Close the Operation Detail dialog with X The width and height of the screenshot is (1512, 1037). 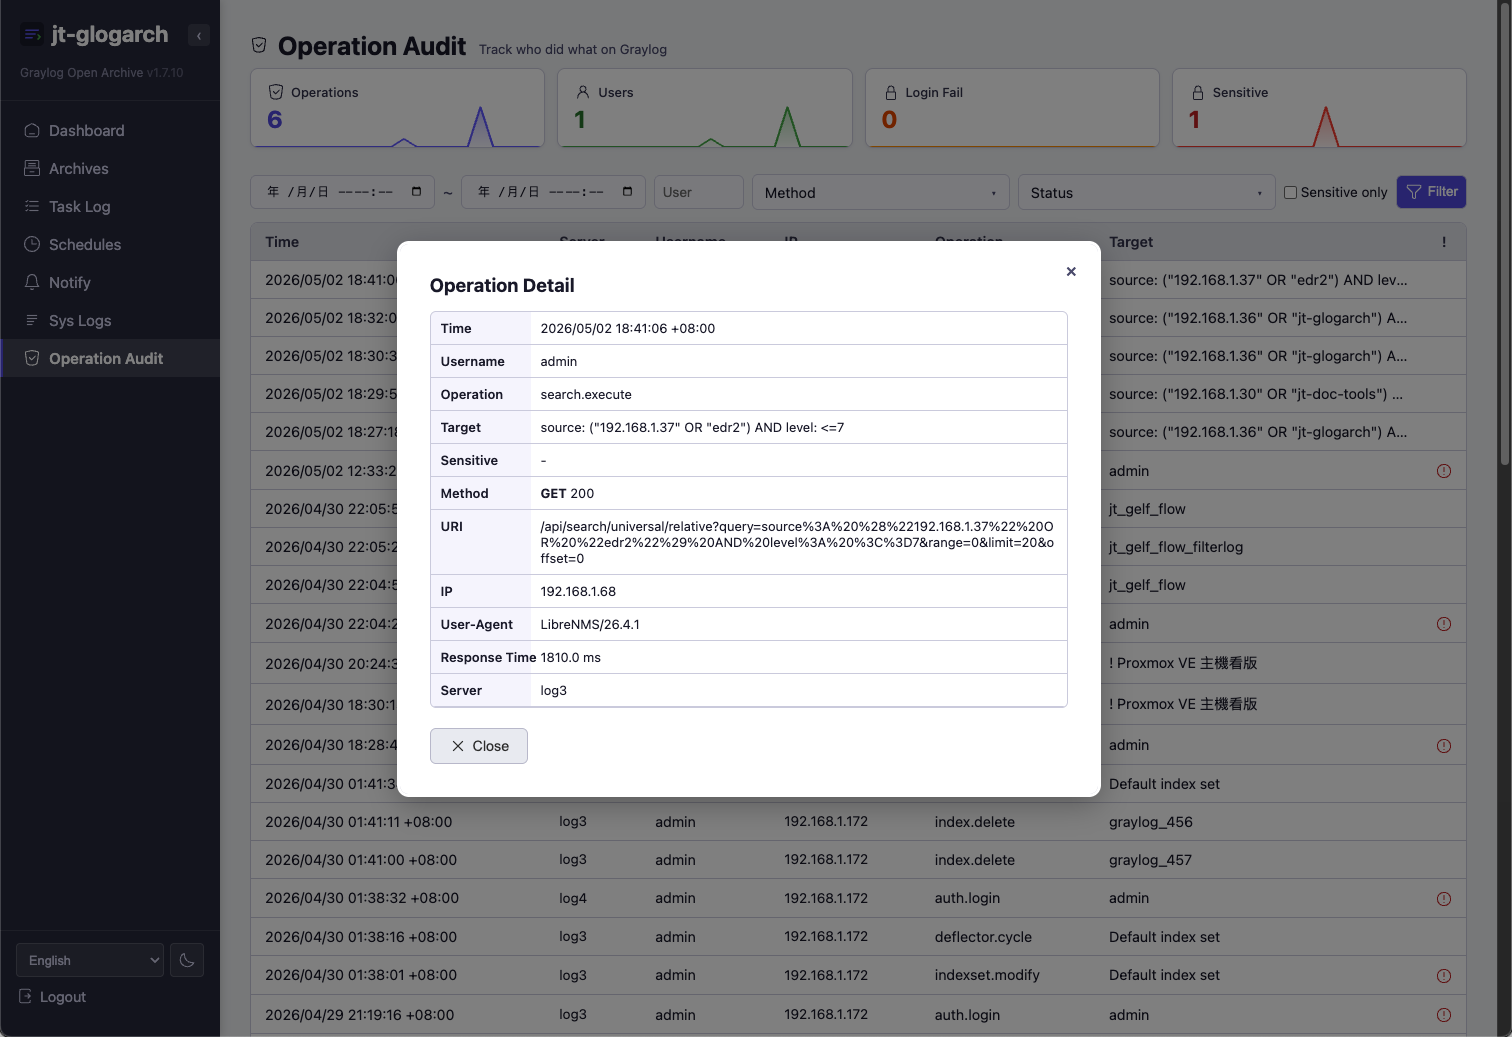pos(1071,271)
